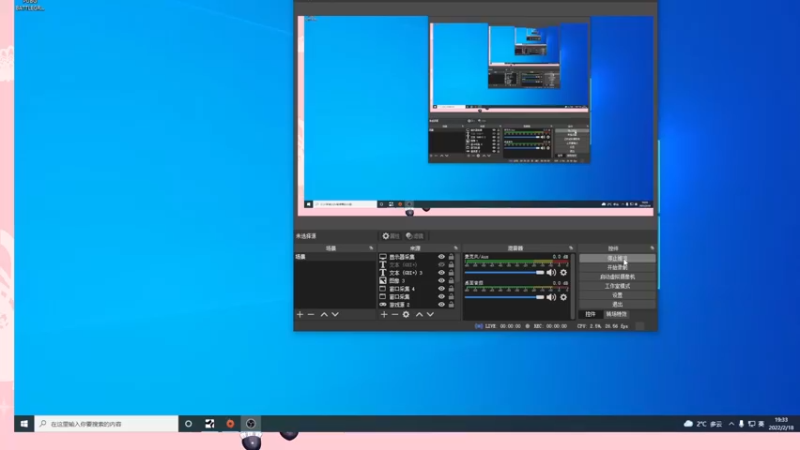Open source 滤镜 filters button
The image size is (800, 450).
(x=415, y=236)
